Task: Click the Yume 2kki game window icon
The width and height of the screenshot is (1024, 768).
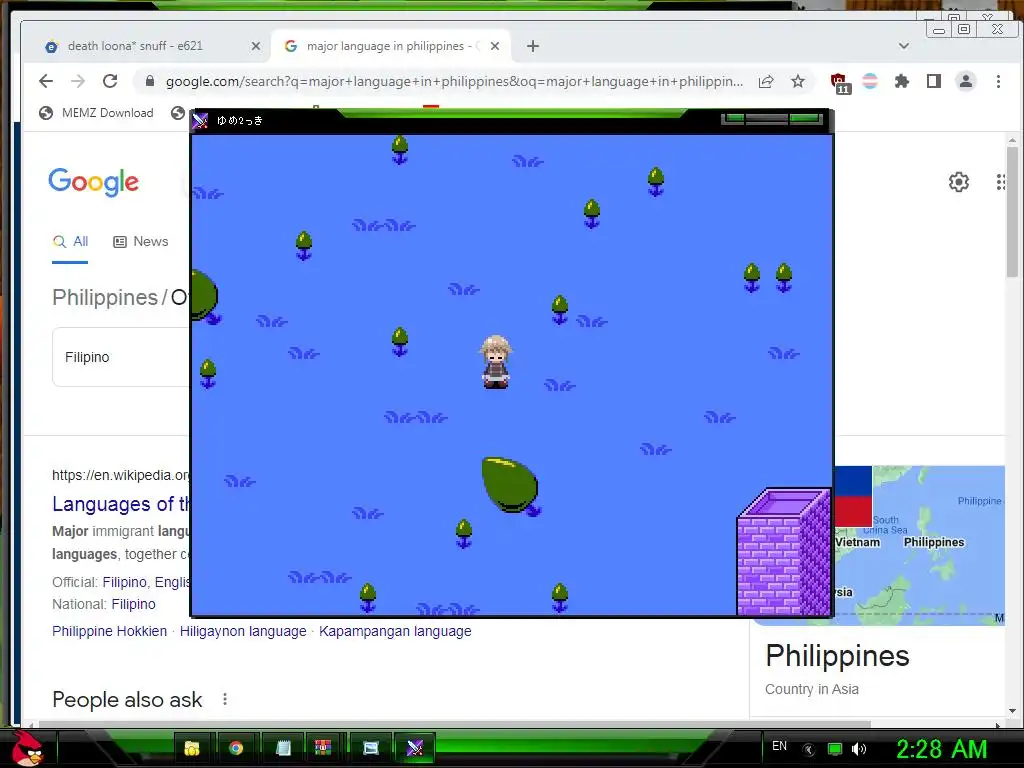Action: [200, 121]
